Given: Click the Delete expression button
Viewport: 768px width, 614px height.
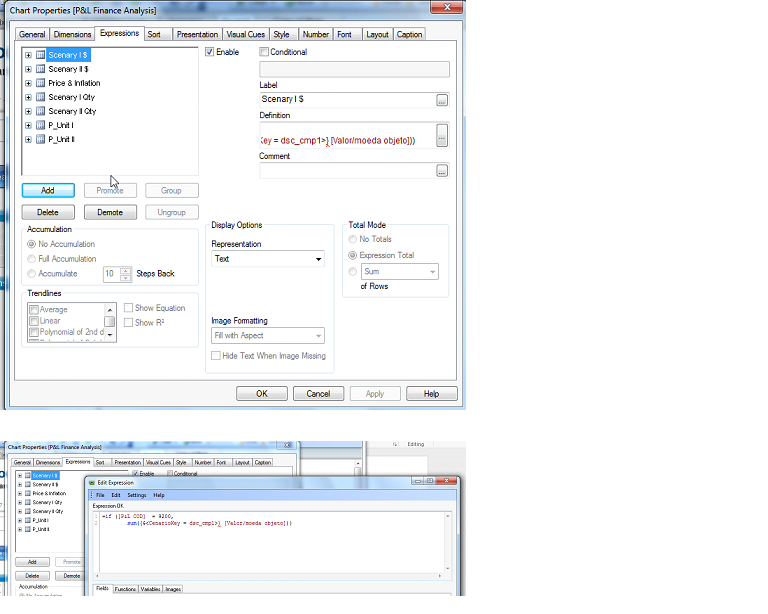Looking at the screenshot, I should tap(48, 212).
